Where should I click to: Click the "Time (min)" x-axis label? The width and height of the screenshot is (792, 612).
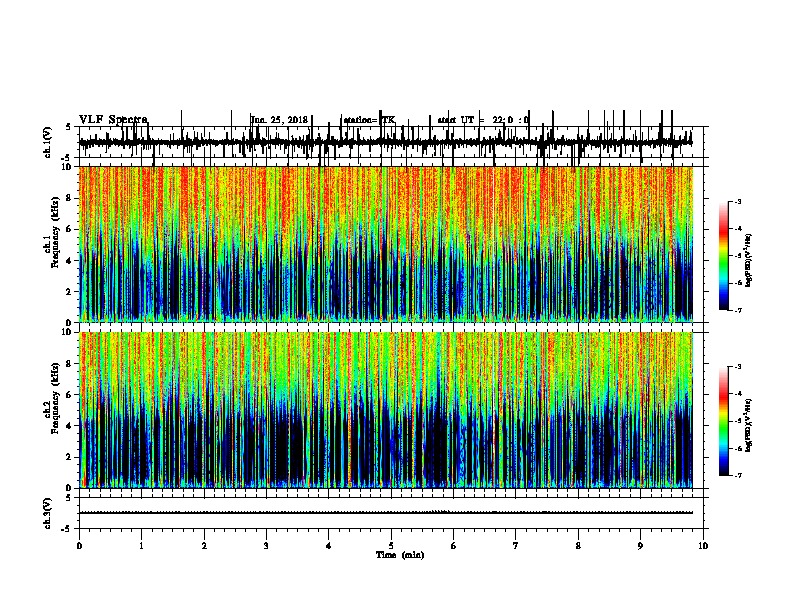pyautogui.click(x=400, y=555)
